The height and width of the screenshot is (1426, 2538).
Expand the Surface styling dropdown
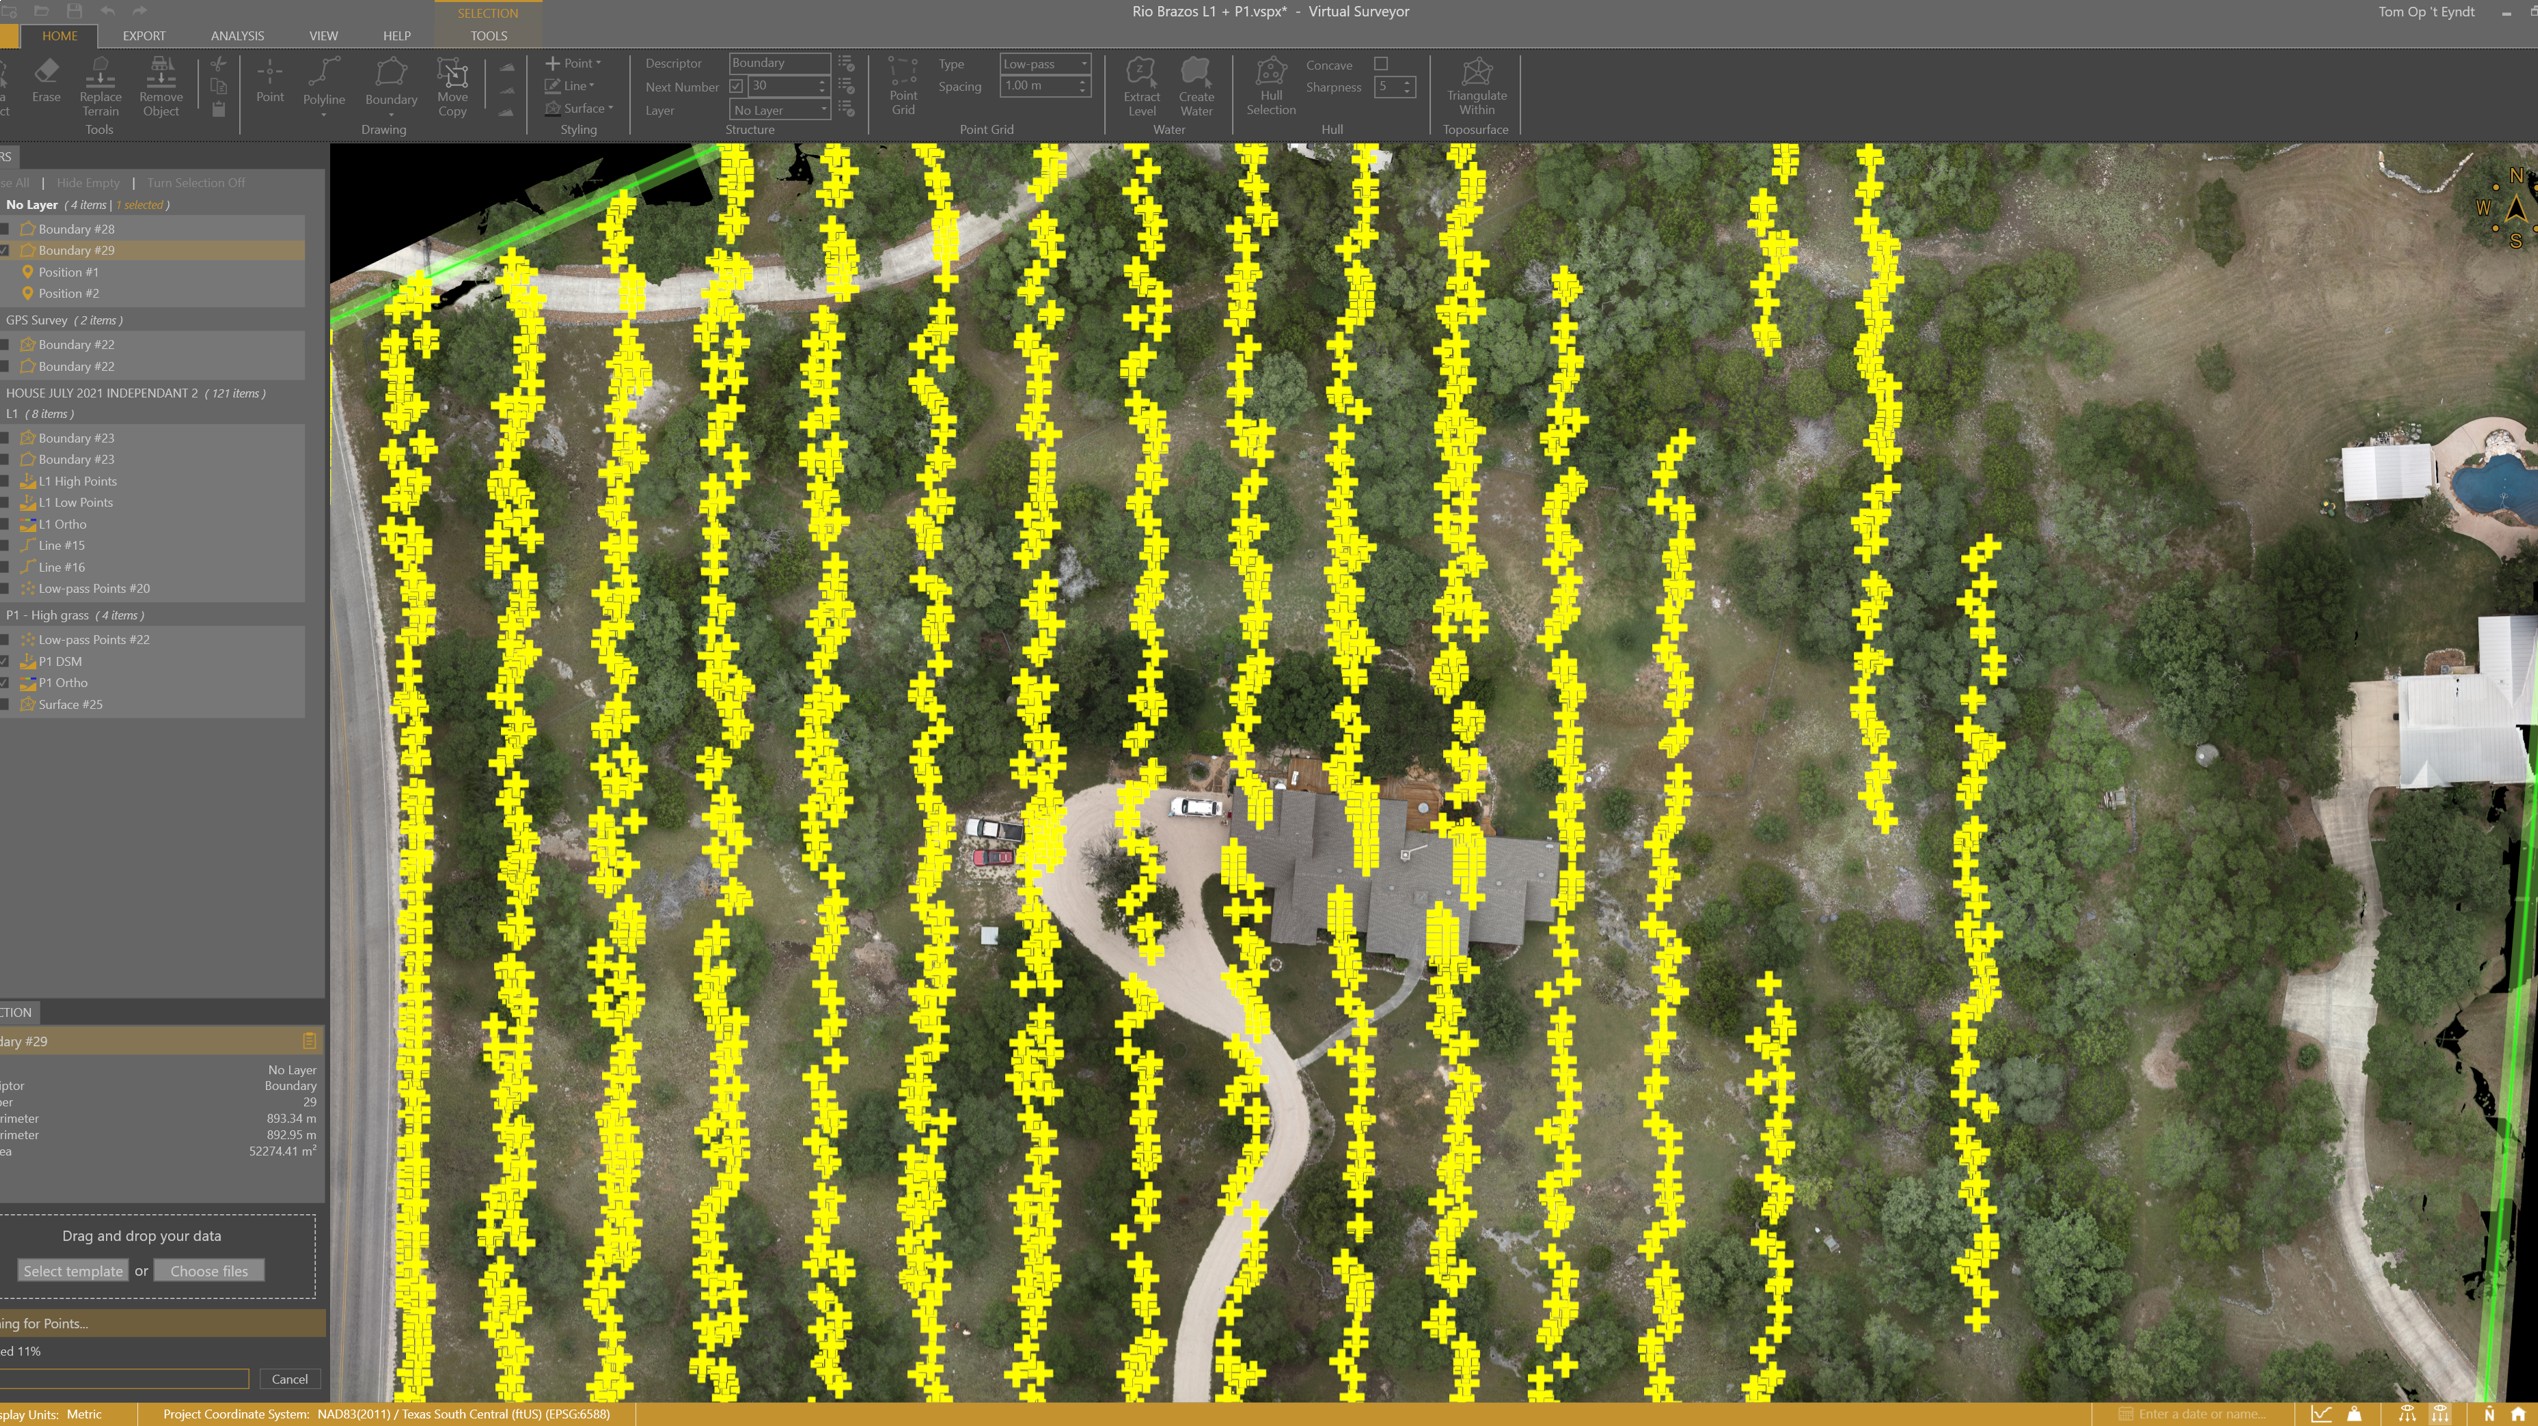610,109
